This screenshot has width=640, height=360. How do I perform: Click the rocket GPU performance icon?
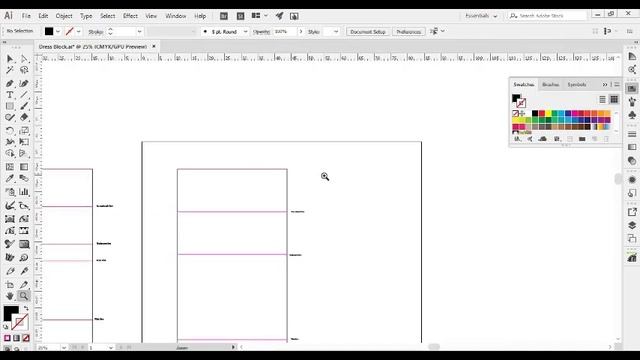[x=279, y=16]
